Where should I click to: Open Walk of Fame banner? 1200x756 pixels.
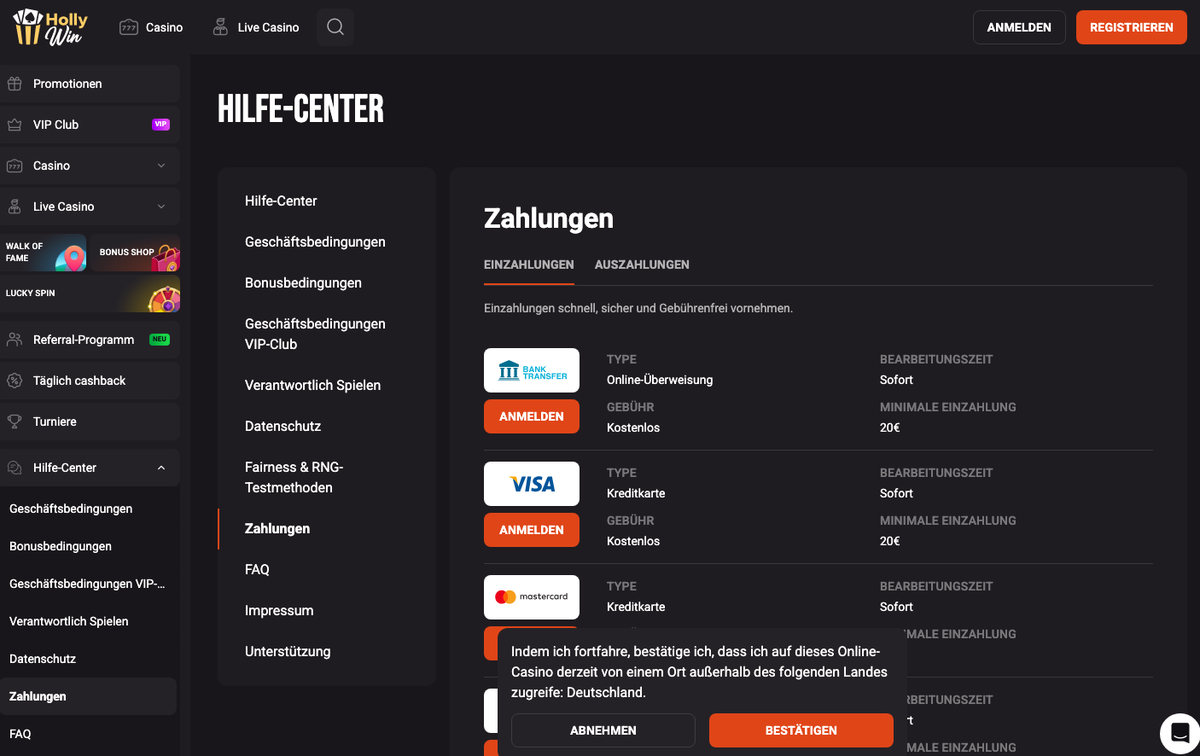click(43, 253)
